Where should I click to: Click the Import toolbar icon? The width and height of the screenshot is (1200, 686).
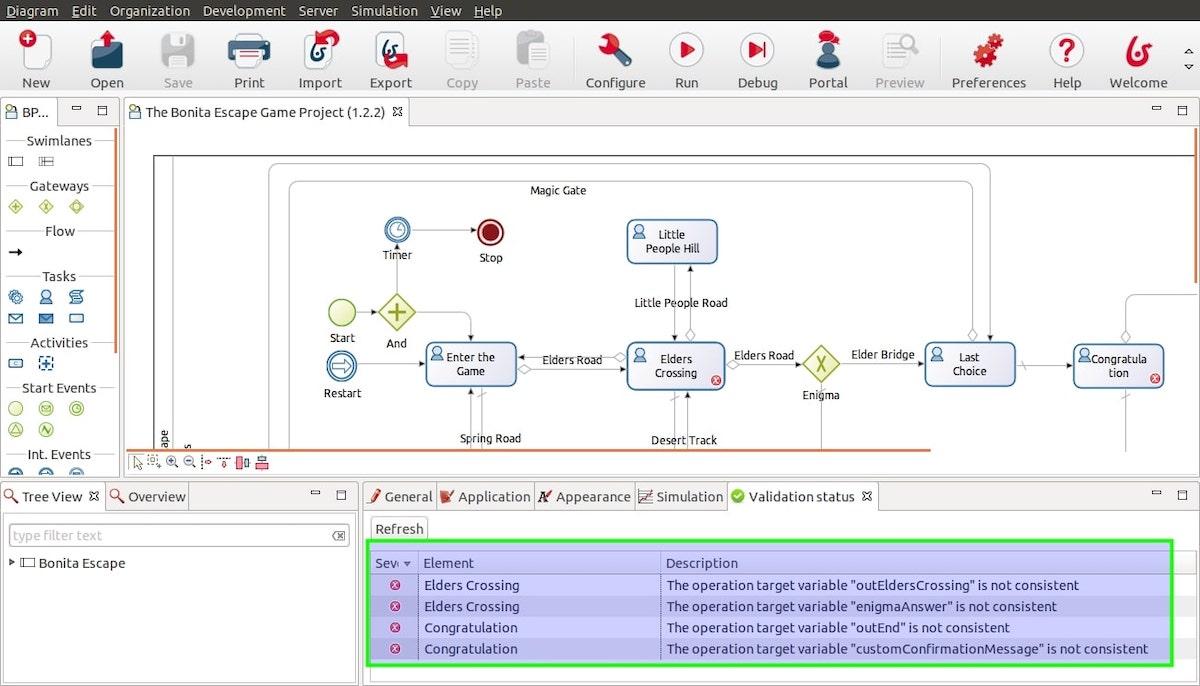[320, 51]
